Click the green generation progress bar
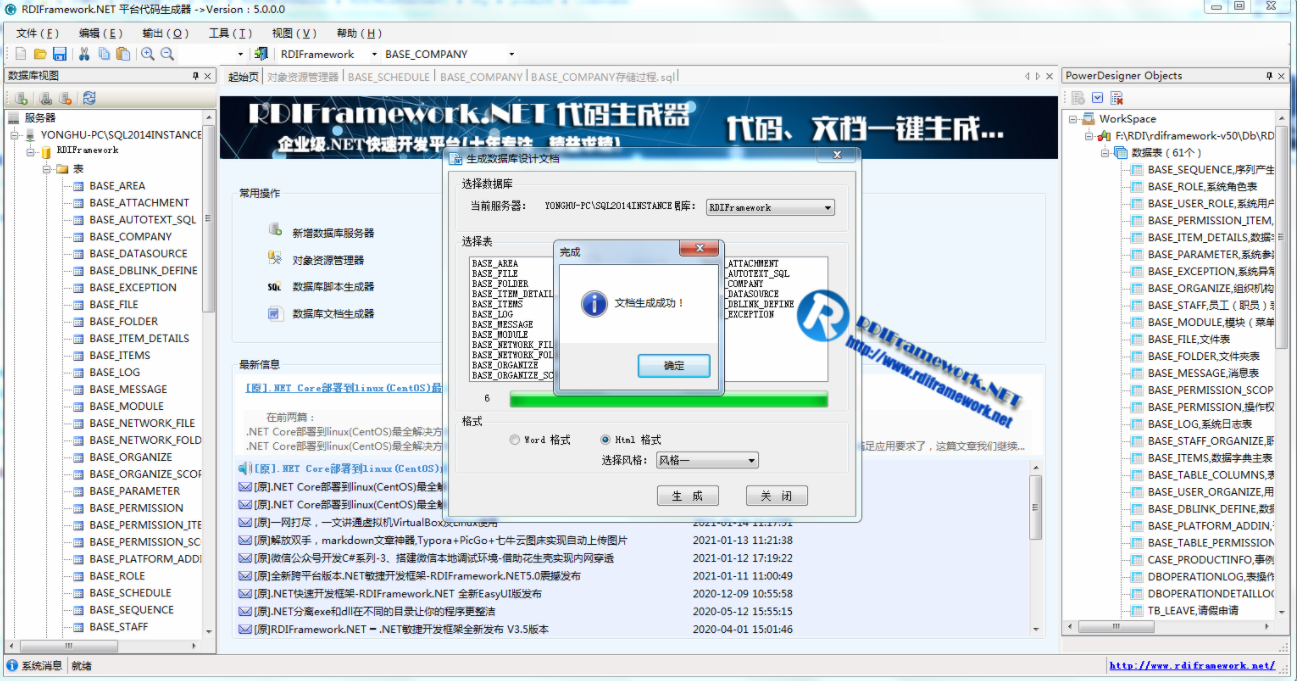This screenshot has height=681, width=1297. tap(668, 399)
